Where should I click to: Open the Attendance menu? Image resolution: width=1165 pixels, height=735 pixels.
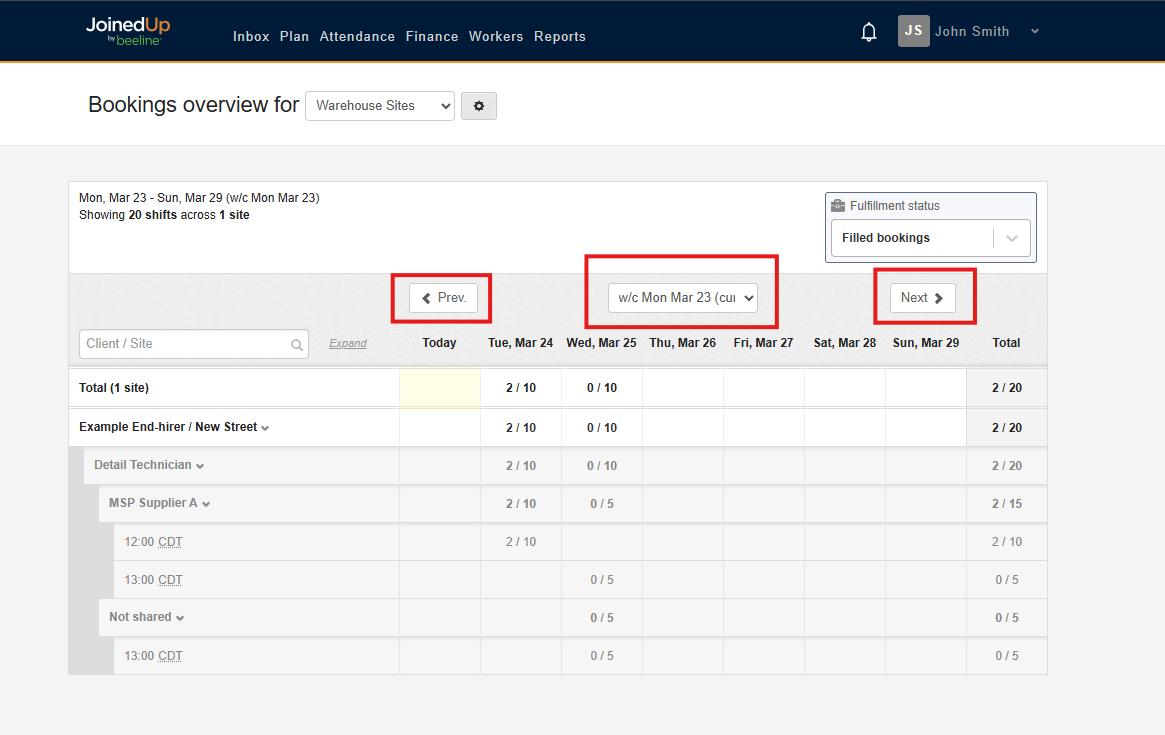[357, 37]
